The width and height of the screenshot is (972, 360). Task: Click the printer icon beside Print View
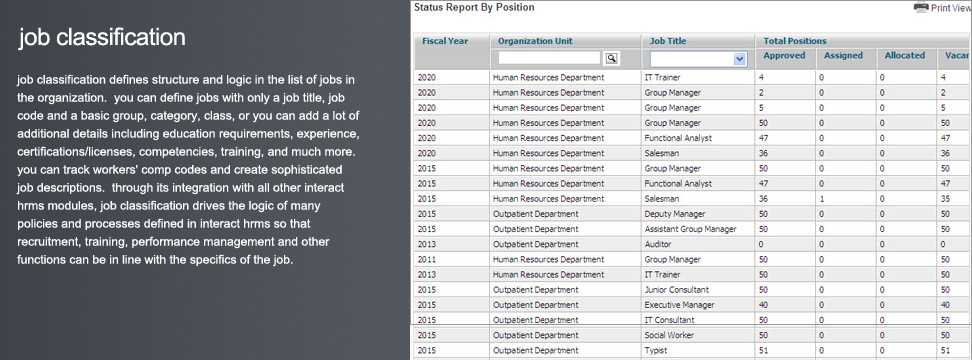point(921,7)
